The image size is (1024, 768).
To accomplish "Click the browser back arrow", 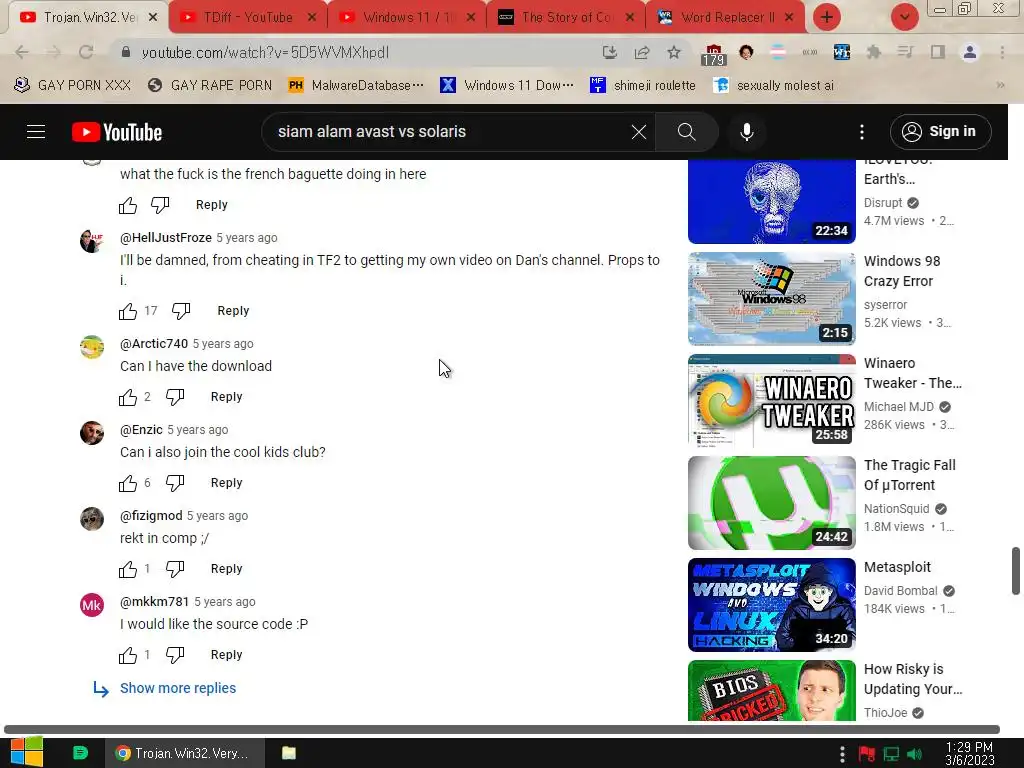I will pyautogui.click(x=22, y=52).
